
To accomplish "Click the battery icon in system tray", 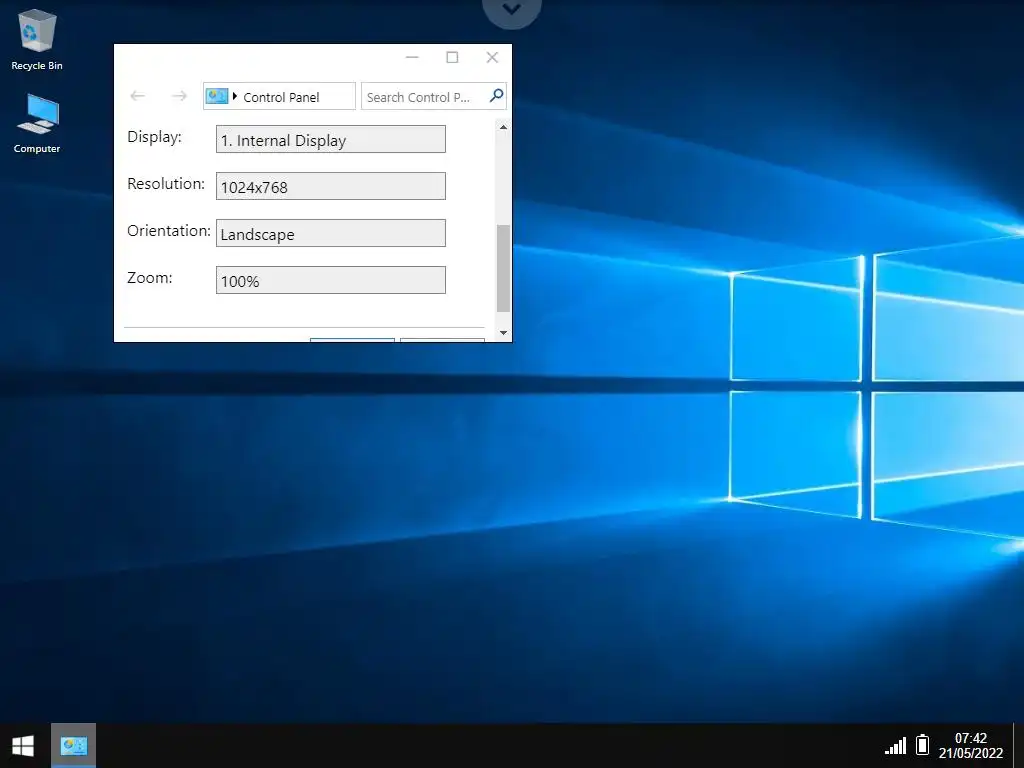I will point(922,744).
